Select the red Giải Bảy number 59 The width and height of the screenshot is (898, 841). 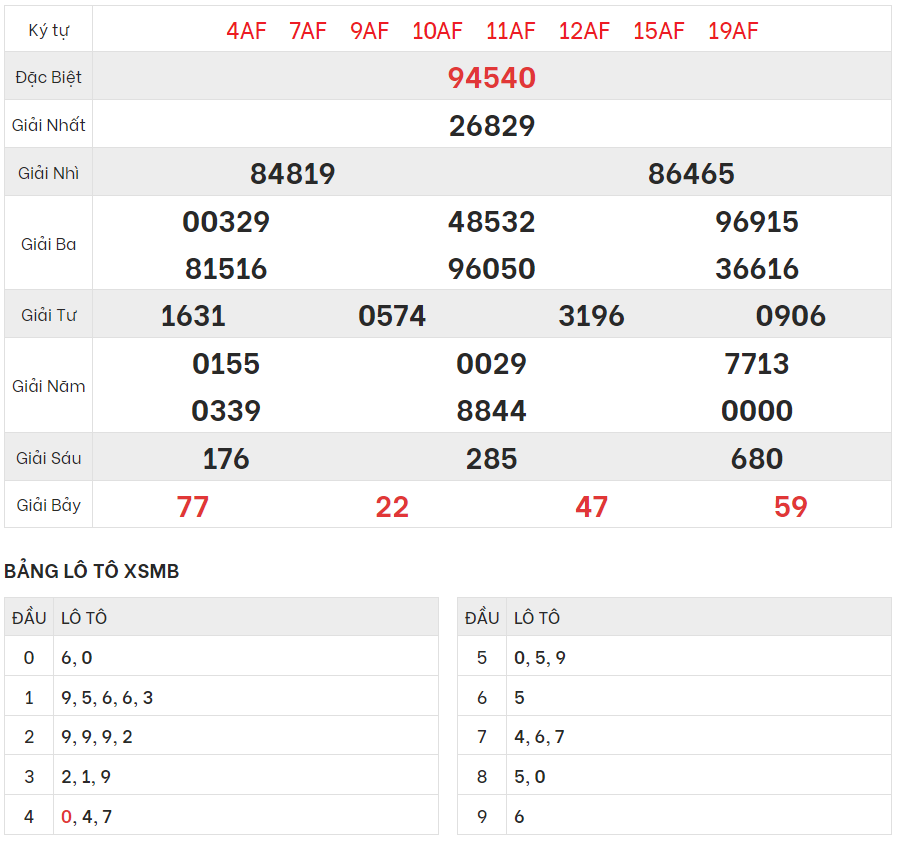(x=790, y=507)
